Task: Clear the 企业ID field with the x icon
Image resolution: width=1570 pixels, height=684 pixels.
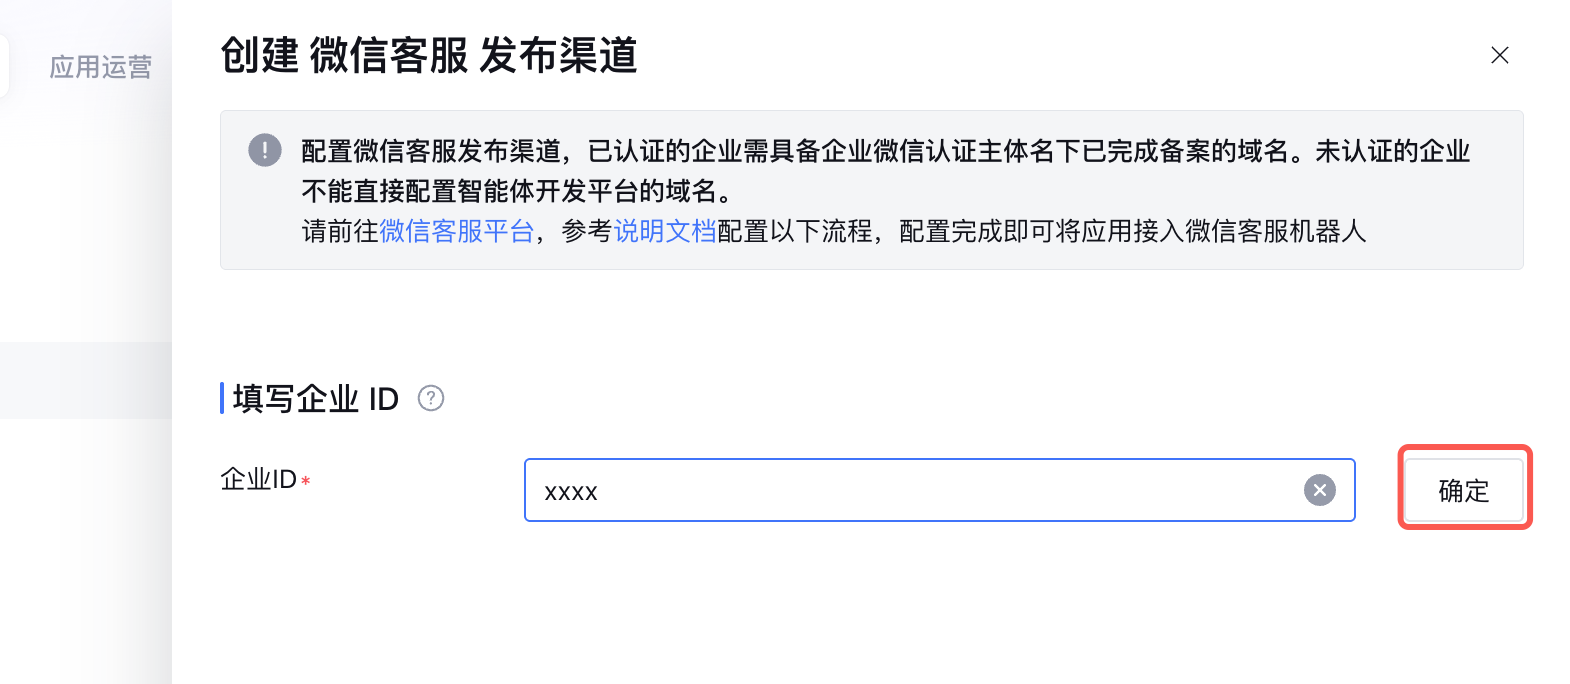Action: 1319,490
